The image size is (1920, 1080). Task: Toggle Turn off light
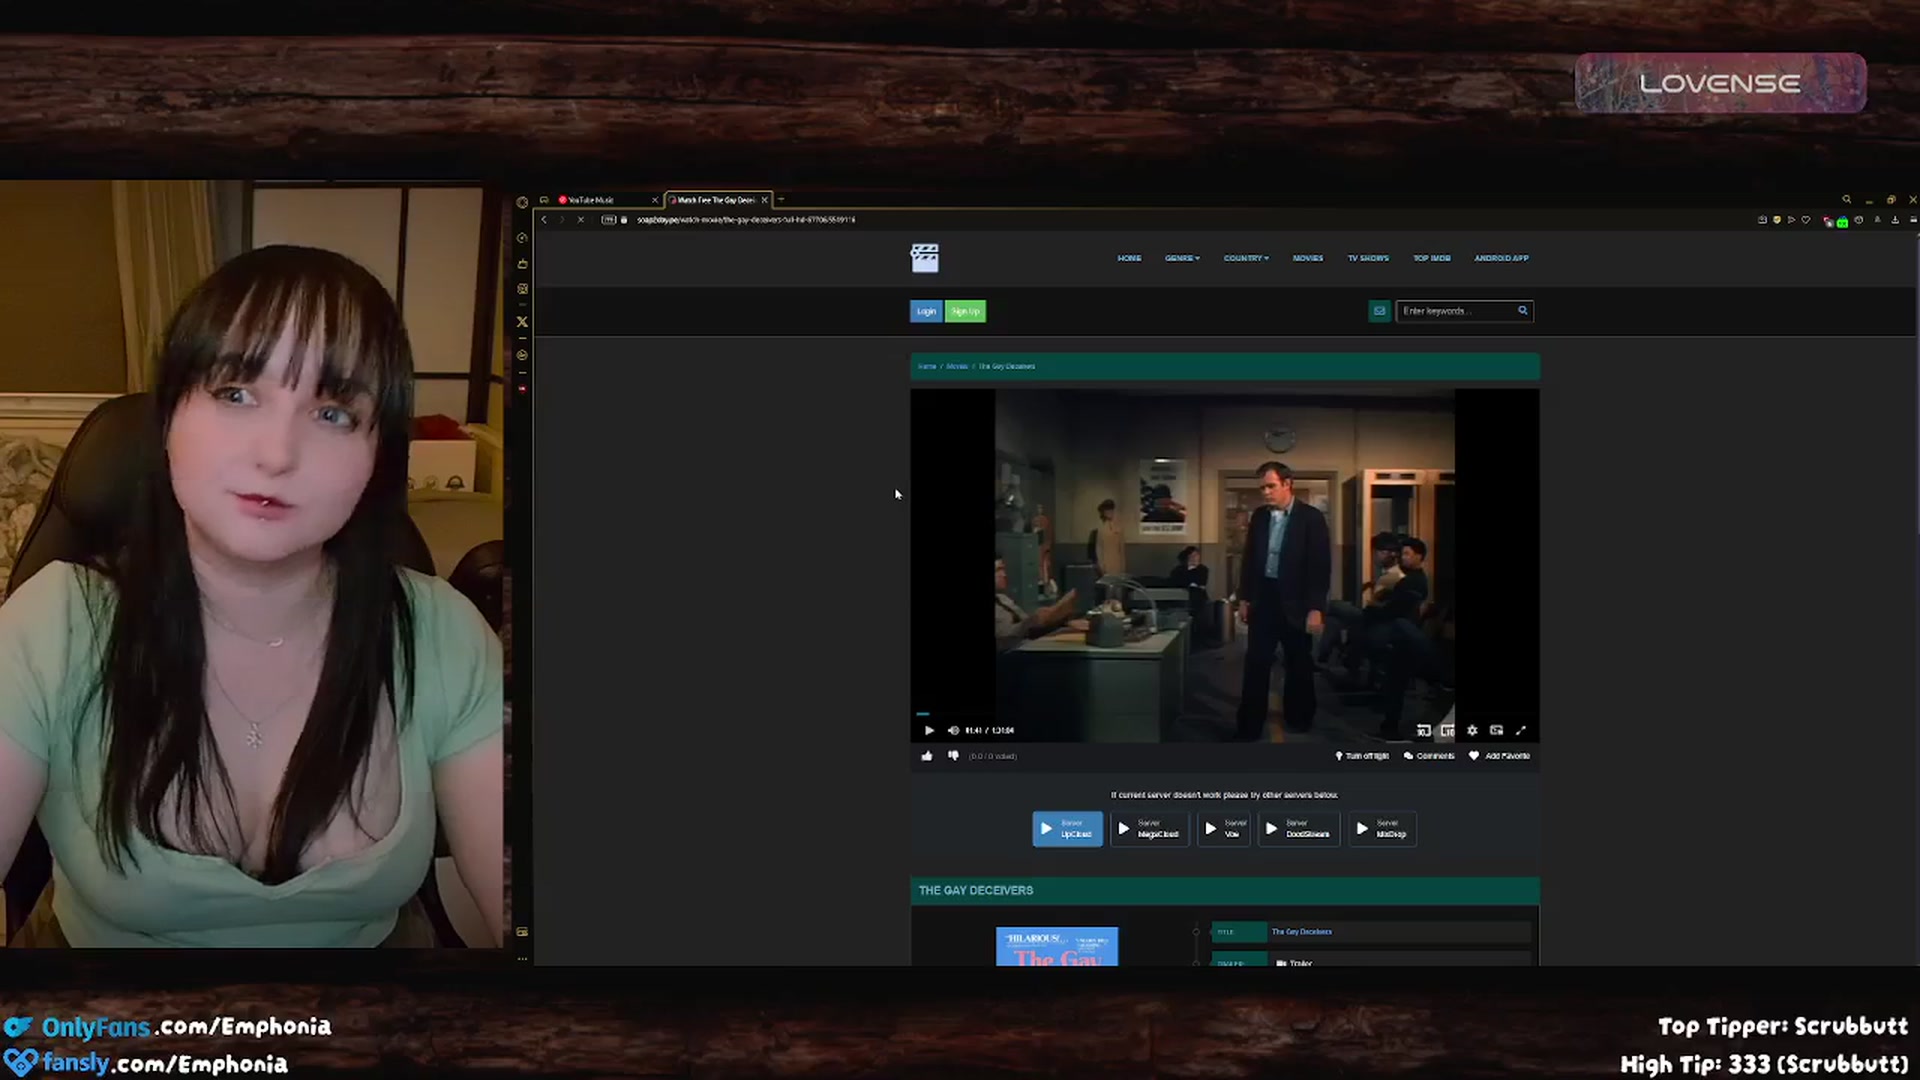[1362, 756]
